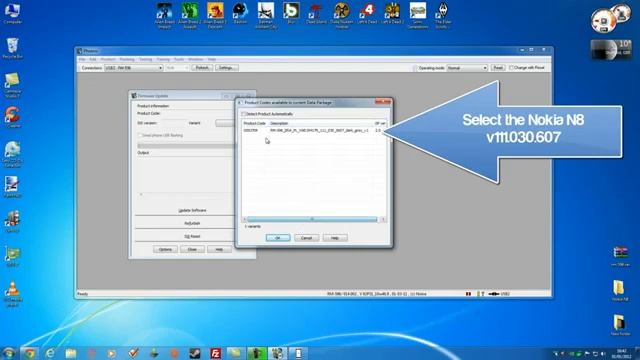Click the horizontal scrollbar in product list
This screenshot has width=640, height=360.
coord(312,220)
